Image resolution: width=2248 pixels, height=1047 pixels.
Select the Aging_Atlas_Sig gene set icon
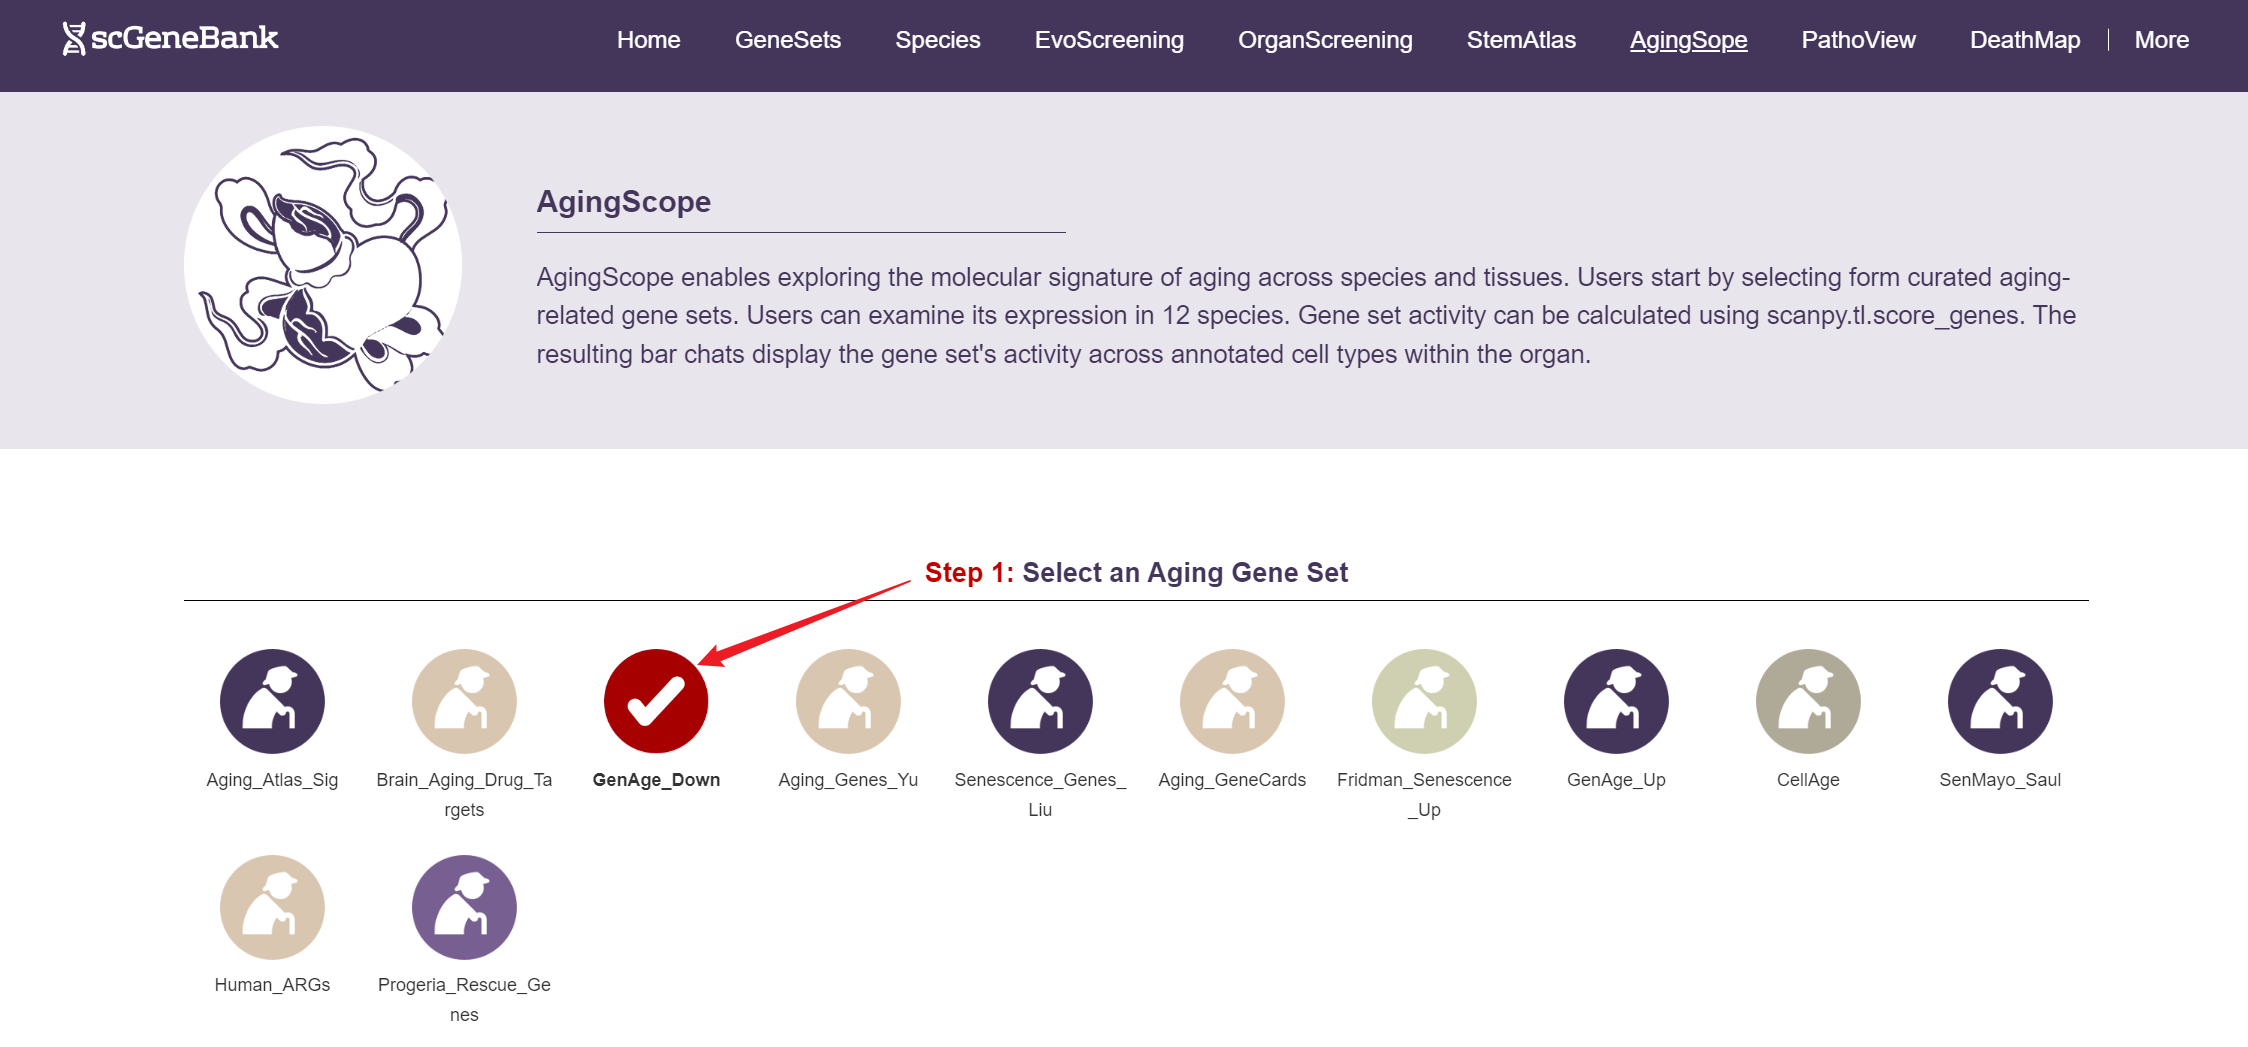272,701
